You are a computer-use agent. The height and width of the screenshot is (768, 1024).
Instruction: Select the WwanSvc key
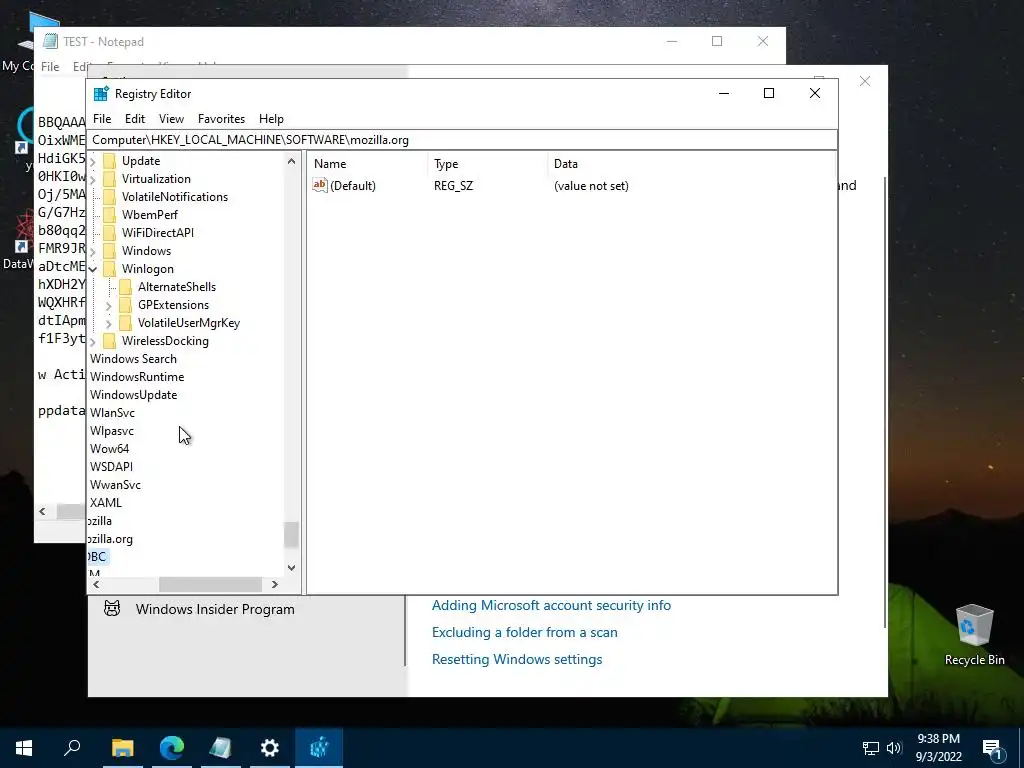point(115,485)
